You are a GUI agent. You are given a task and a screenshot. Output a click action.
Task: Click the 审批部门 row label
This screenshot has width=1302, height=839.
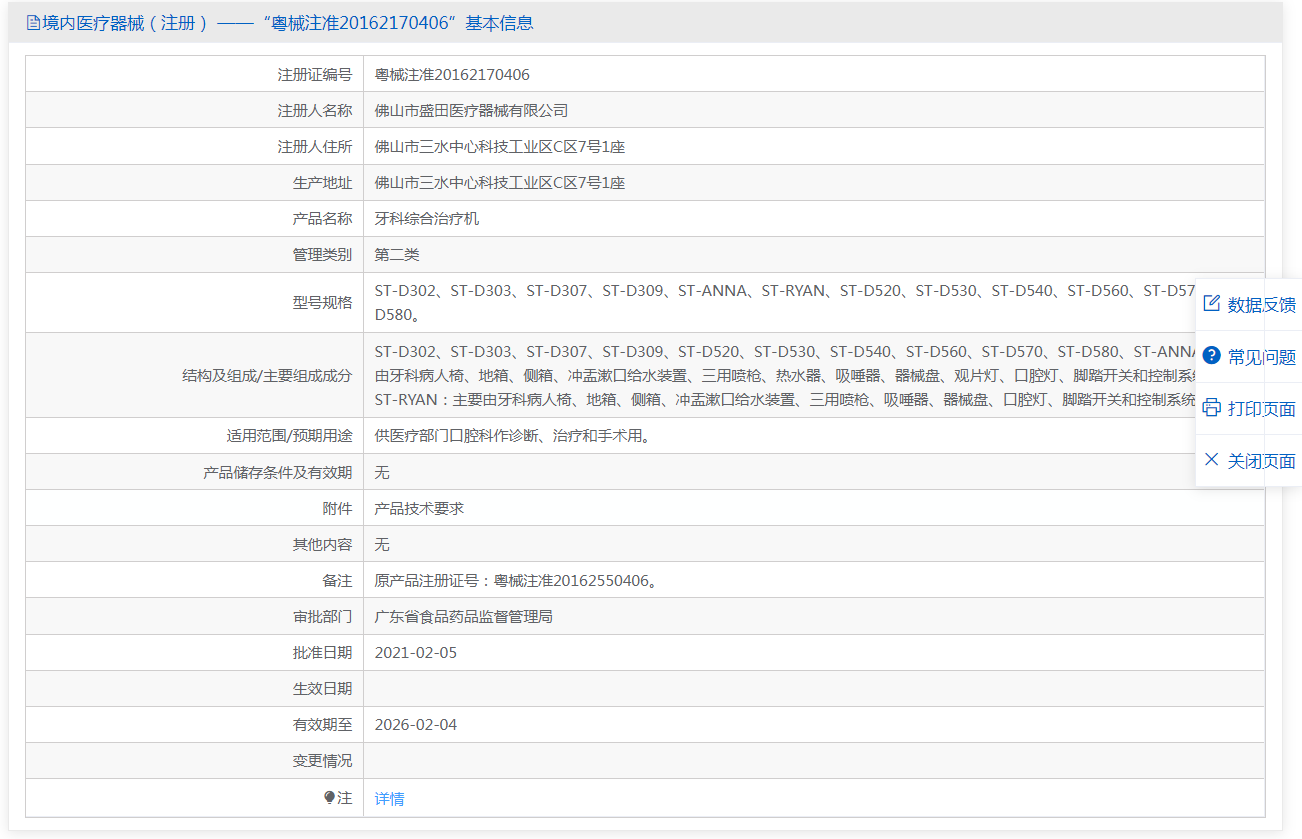[x=322, y=616]
